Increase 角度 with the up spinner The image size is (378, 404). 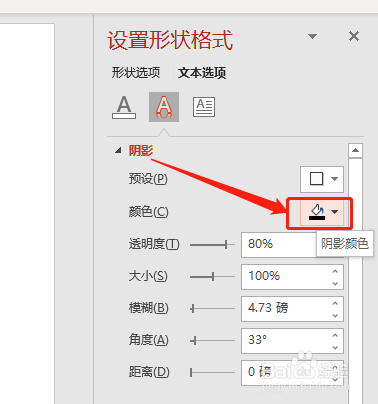tap(335, 335)
